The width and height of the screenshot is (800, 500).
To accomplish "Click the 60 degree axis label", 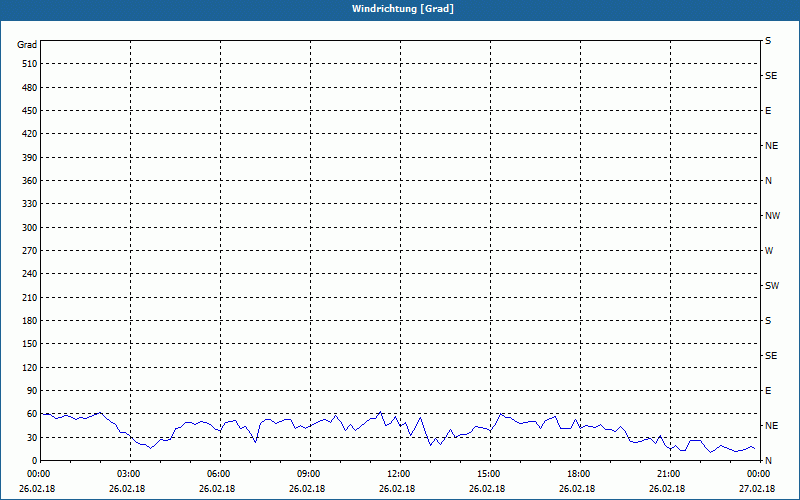I will click(x=32, y=413).
